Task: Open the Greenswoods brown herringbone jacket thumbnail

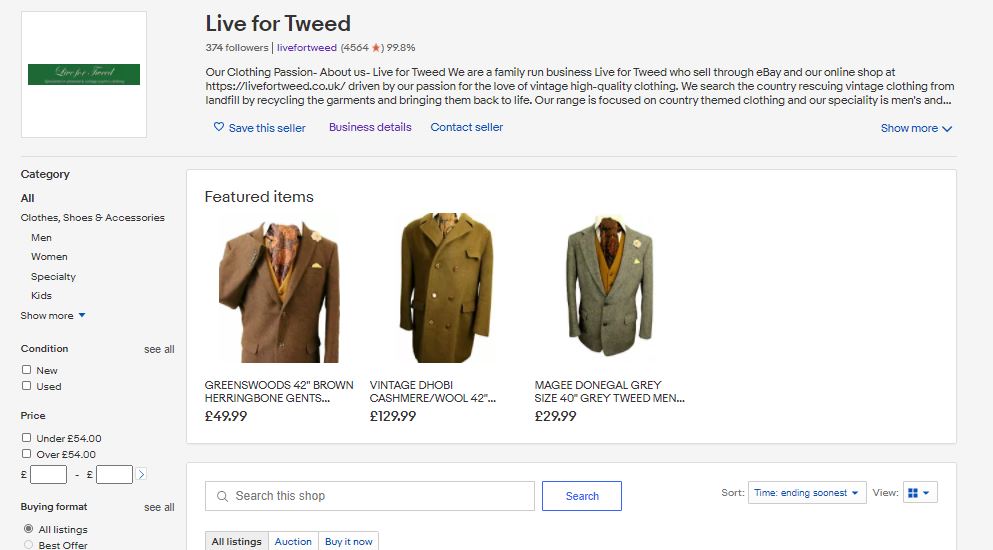Action: click(x=279, y=288)
